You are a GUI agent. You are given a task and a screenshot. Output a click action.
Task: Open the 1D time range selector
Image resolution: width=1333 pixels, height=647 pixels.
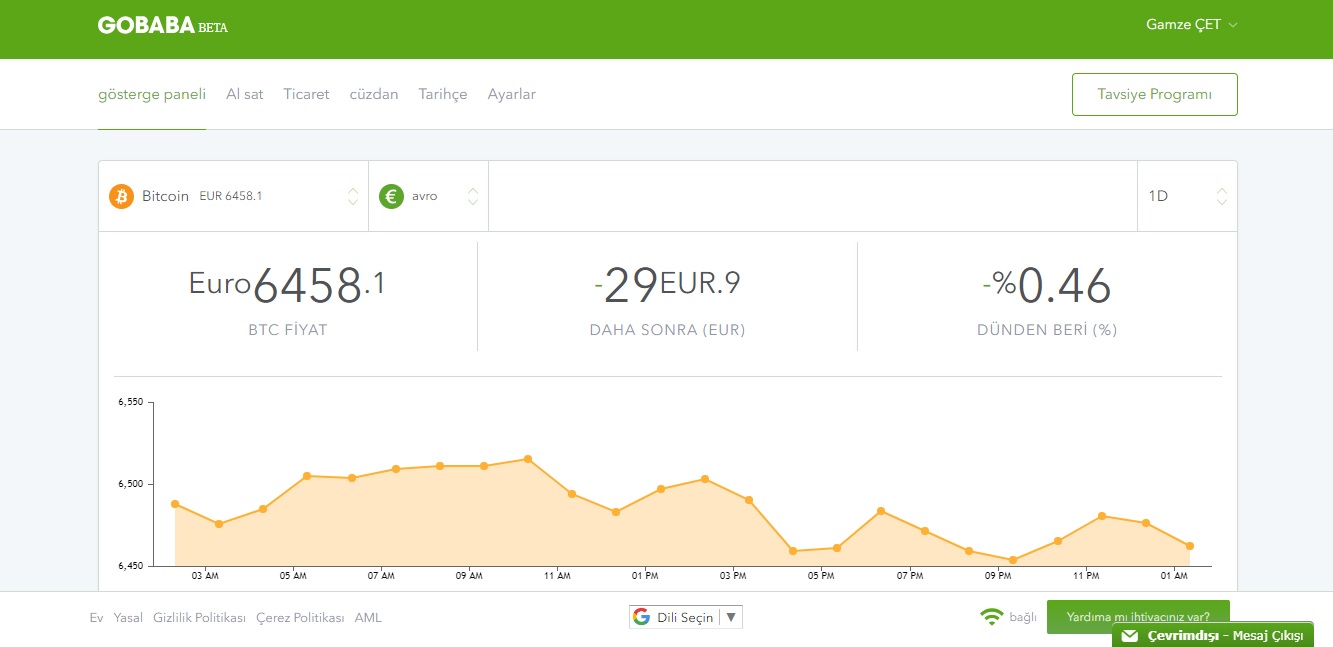pos(1187,196)
